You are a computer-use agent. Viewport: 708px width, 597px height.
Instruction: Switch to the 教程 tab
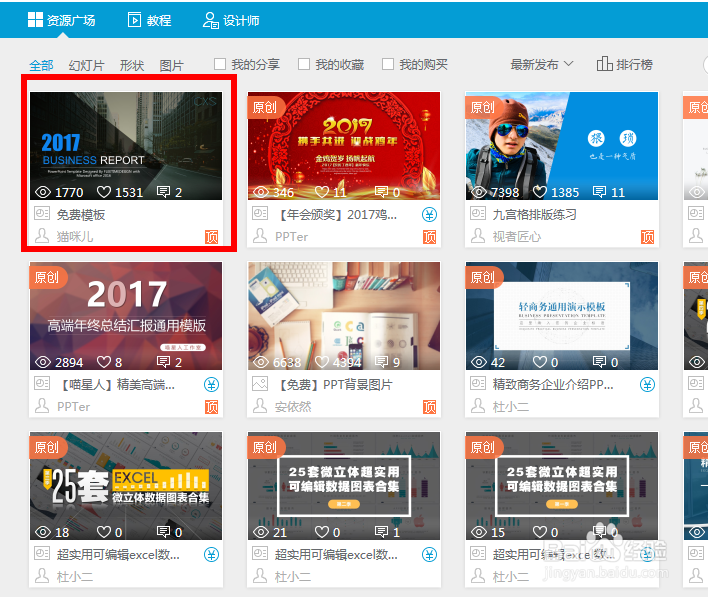click(149, 20)
